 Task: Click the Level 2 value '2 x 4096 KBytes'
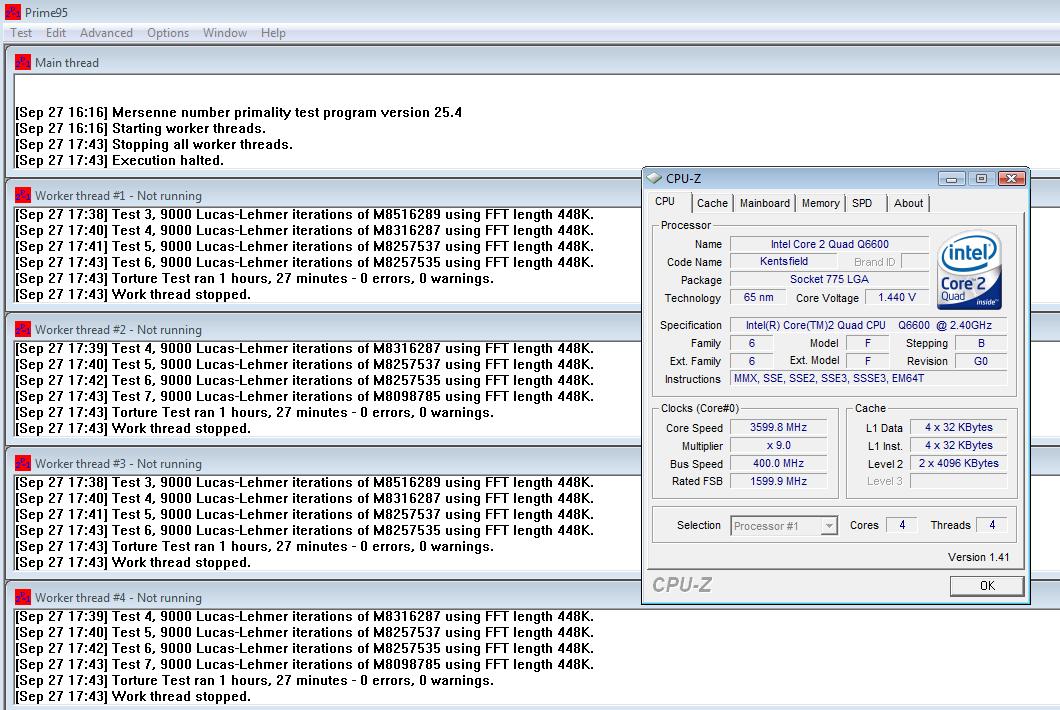[x=959, y=463]
